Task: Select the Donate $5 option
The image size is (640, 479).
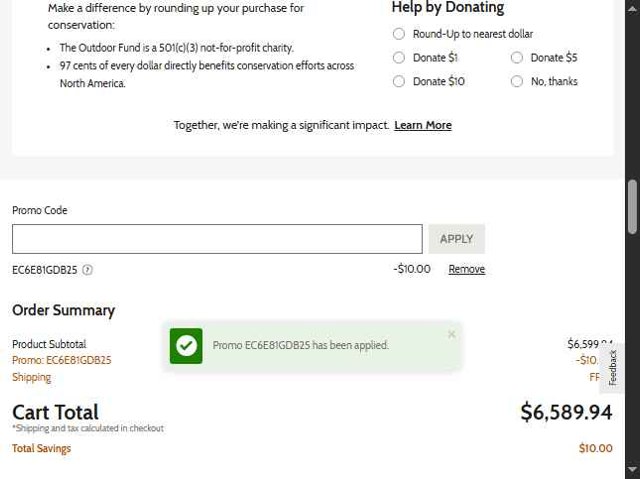Action: pos(517,58)
